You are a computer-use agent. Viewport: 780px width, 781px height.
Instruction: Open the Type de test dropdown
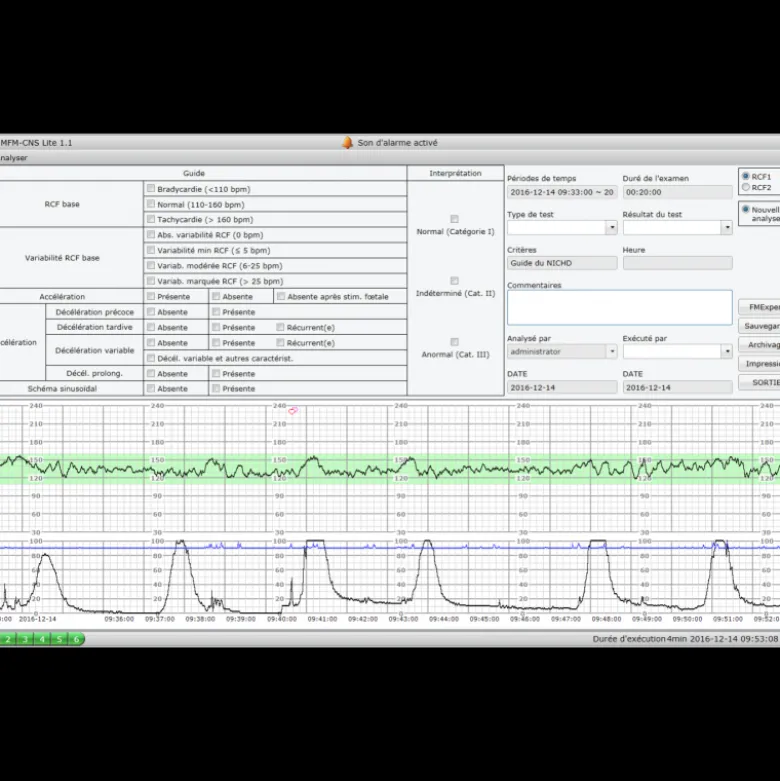coord(612,228)
